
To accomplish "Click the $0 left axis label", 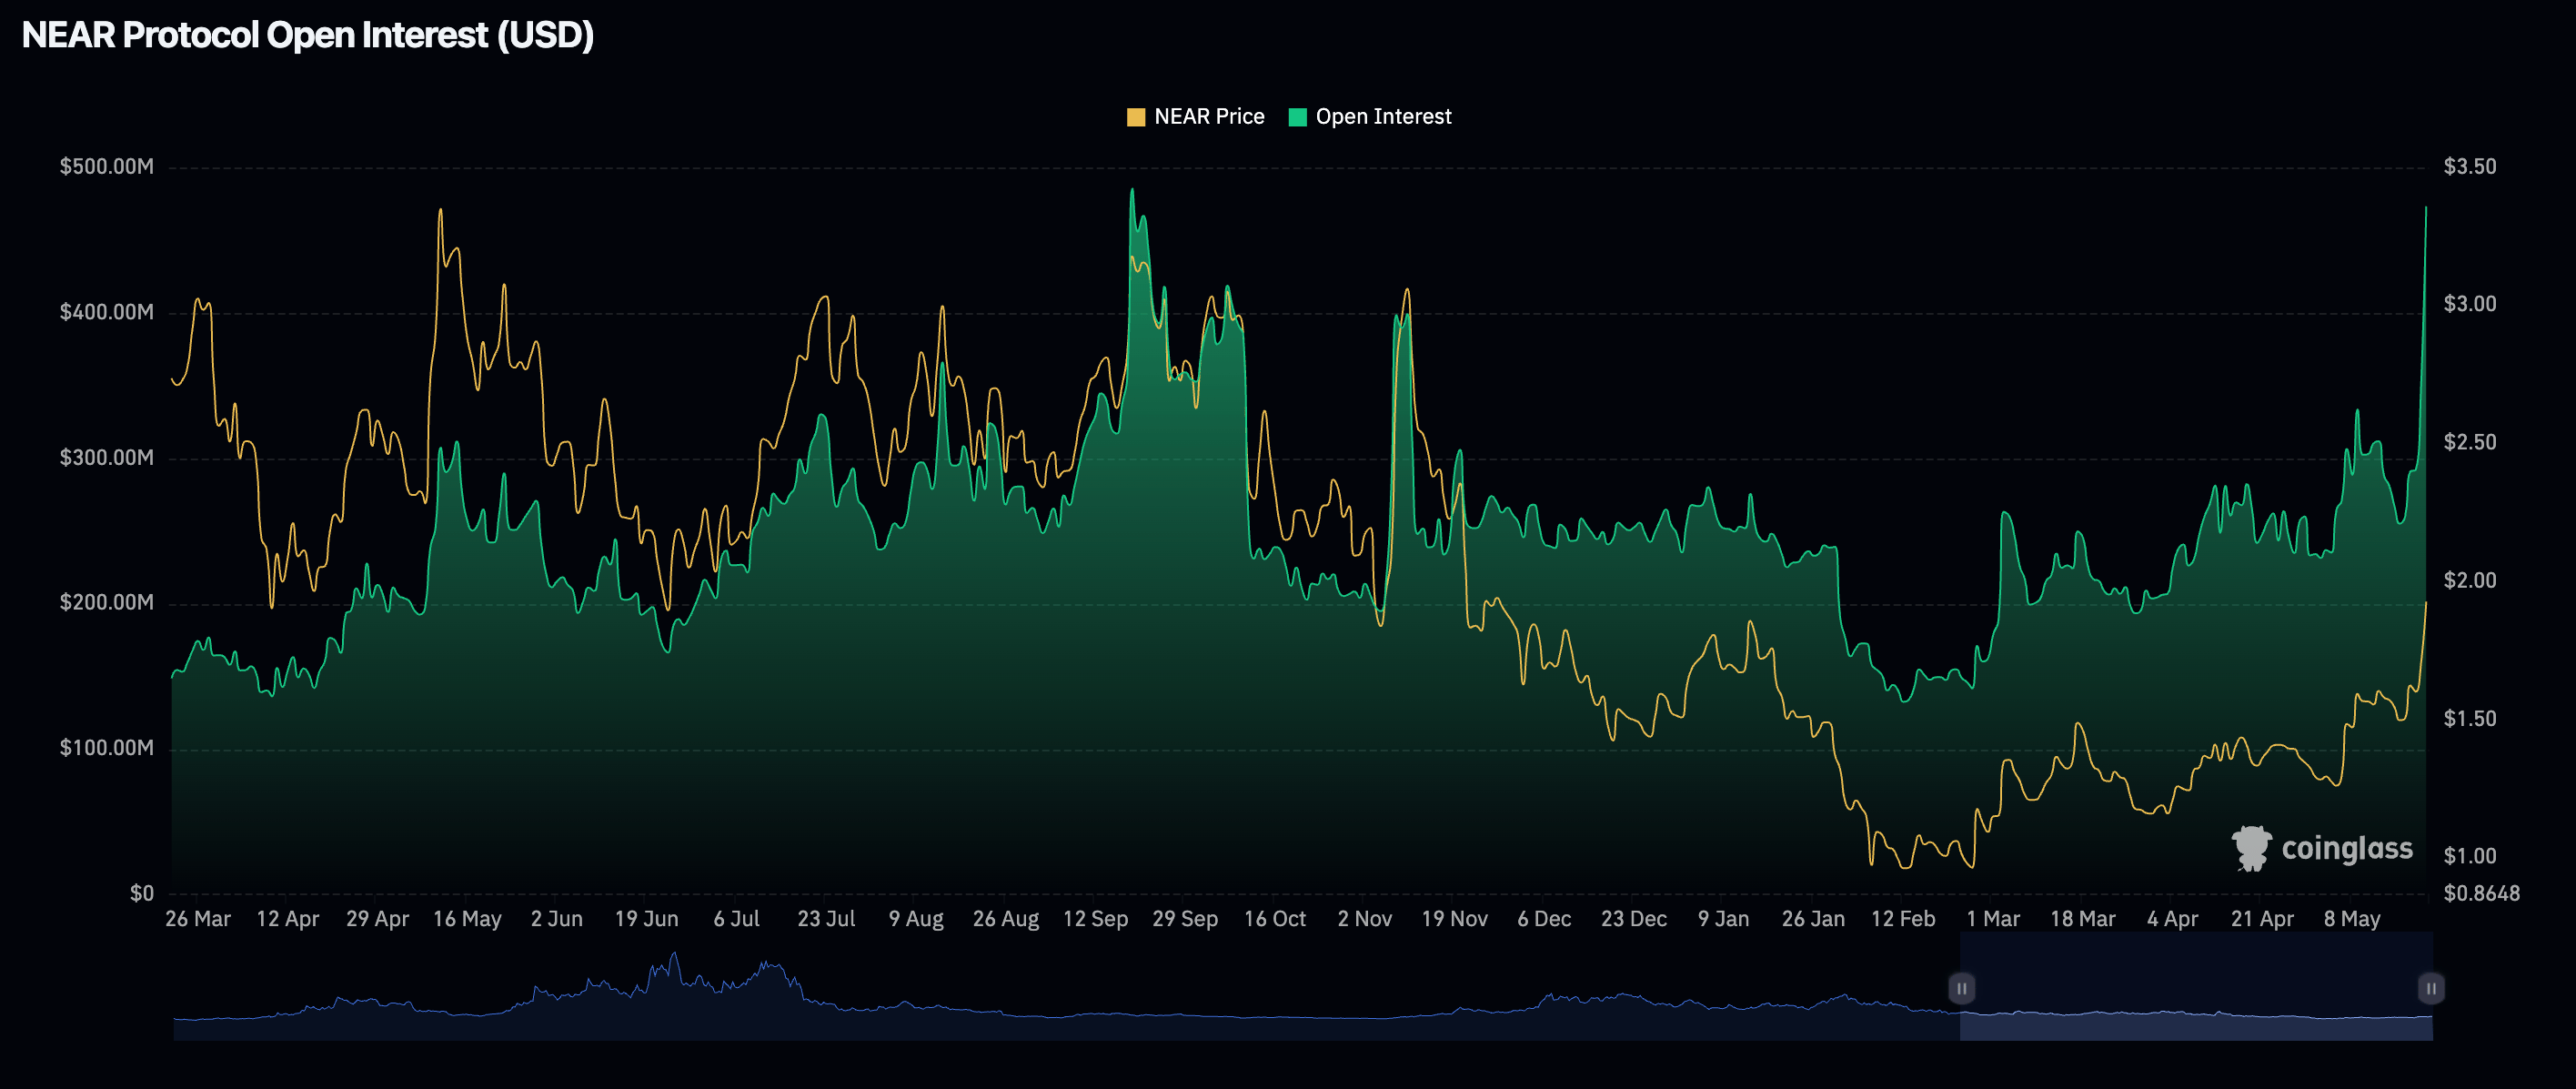I will point(142,893).
